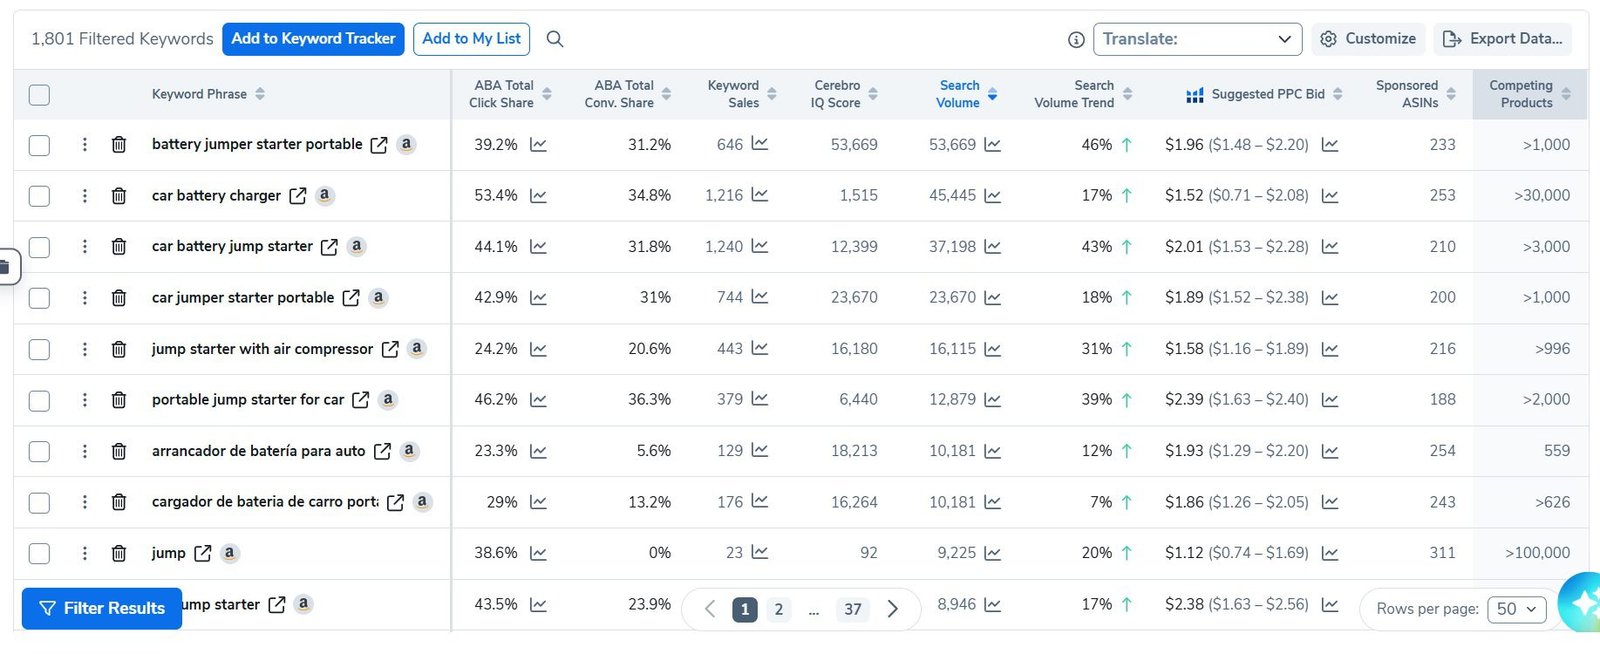Select page 1 in pagination
The width and height of the screenshot is (1600, 654).
(745, 609)
